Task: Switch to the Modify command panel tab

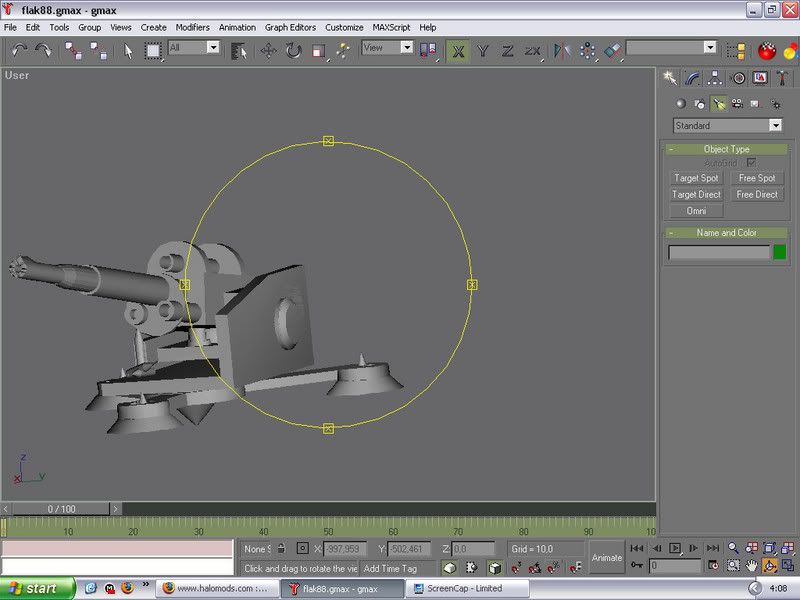Action: pyautogui.click(x=692, y=78)
